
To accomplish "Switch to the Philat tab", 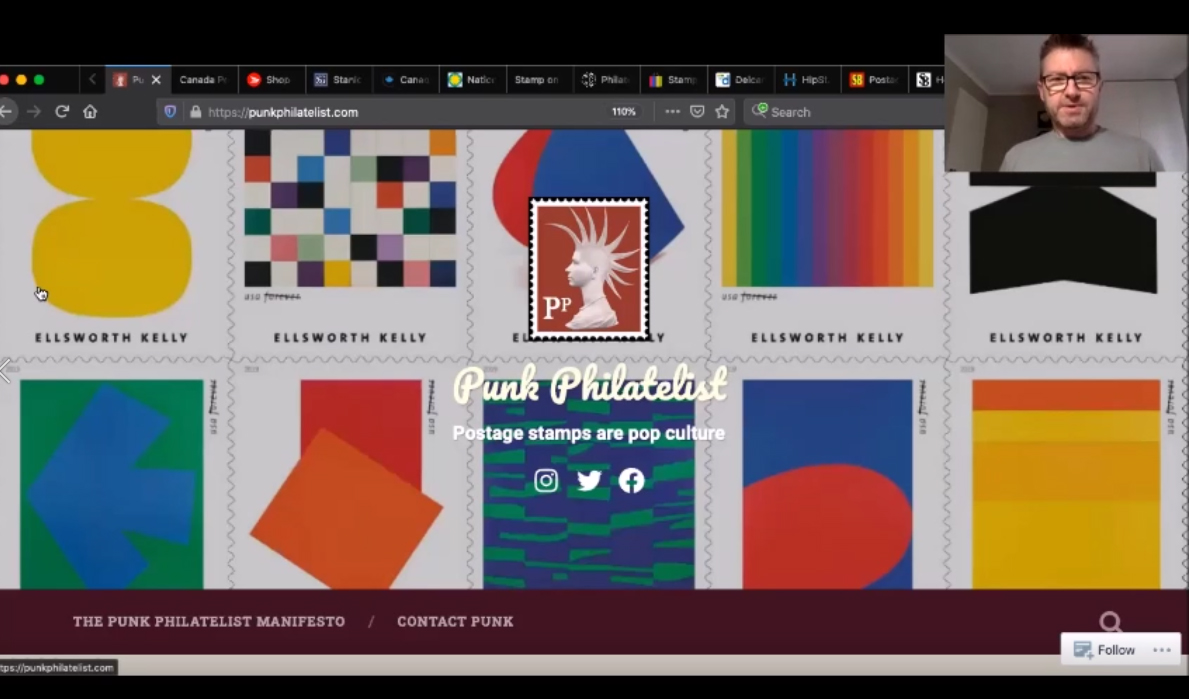I will pyautogui.click(x=605, y=80).
